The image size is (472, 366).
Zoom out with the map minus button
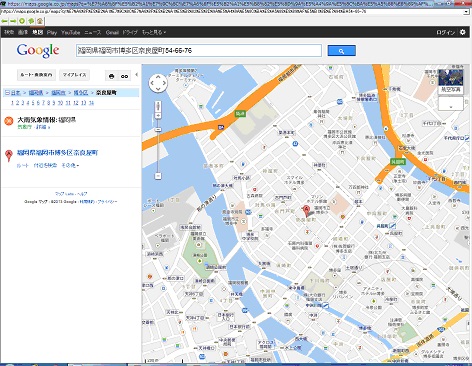[158, 176]
